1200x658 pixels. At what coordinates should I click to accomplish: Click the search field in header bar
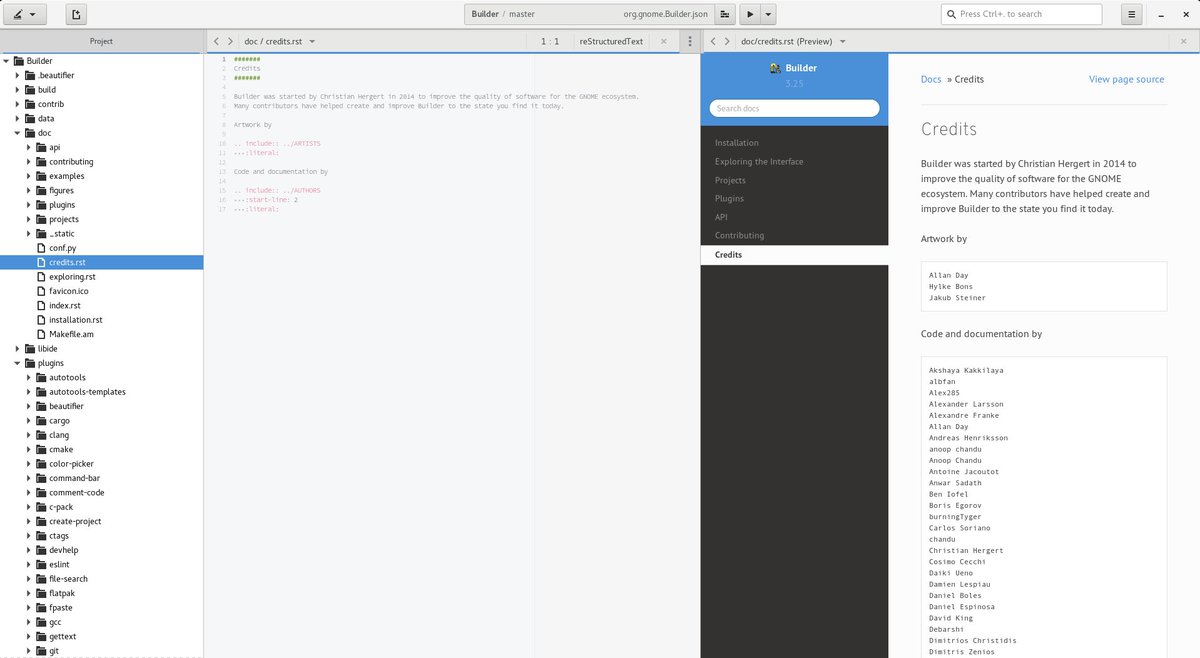pyautogui.click(x=1021, y=14)
